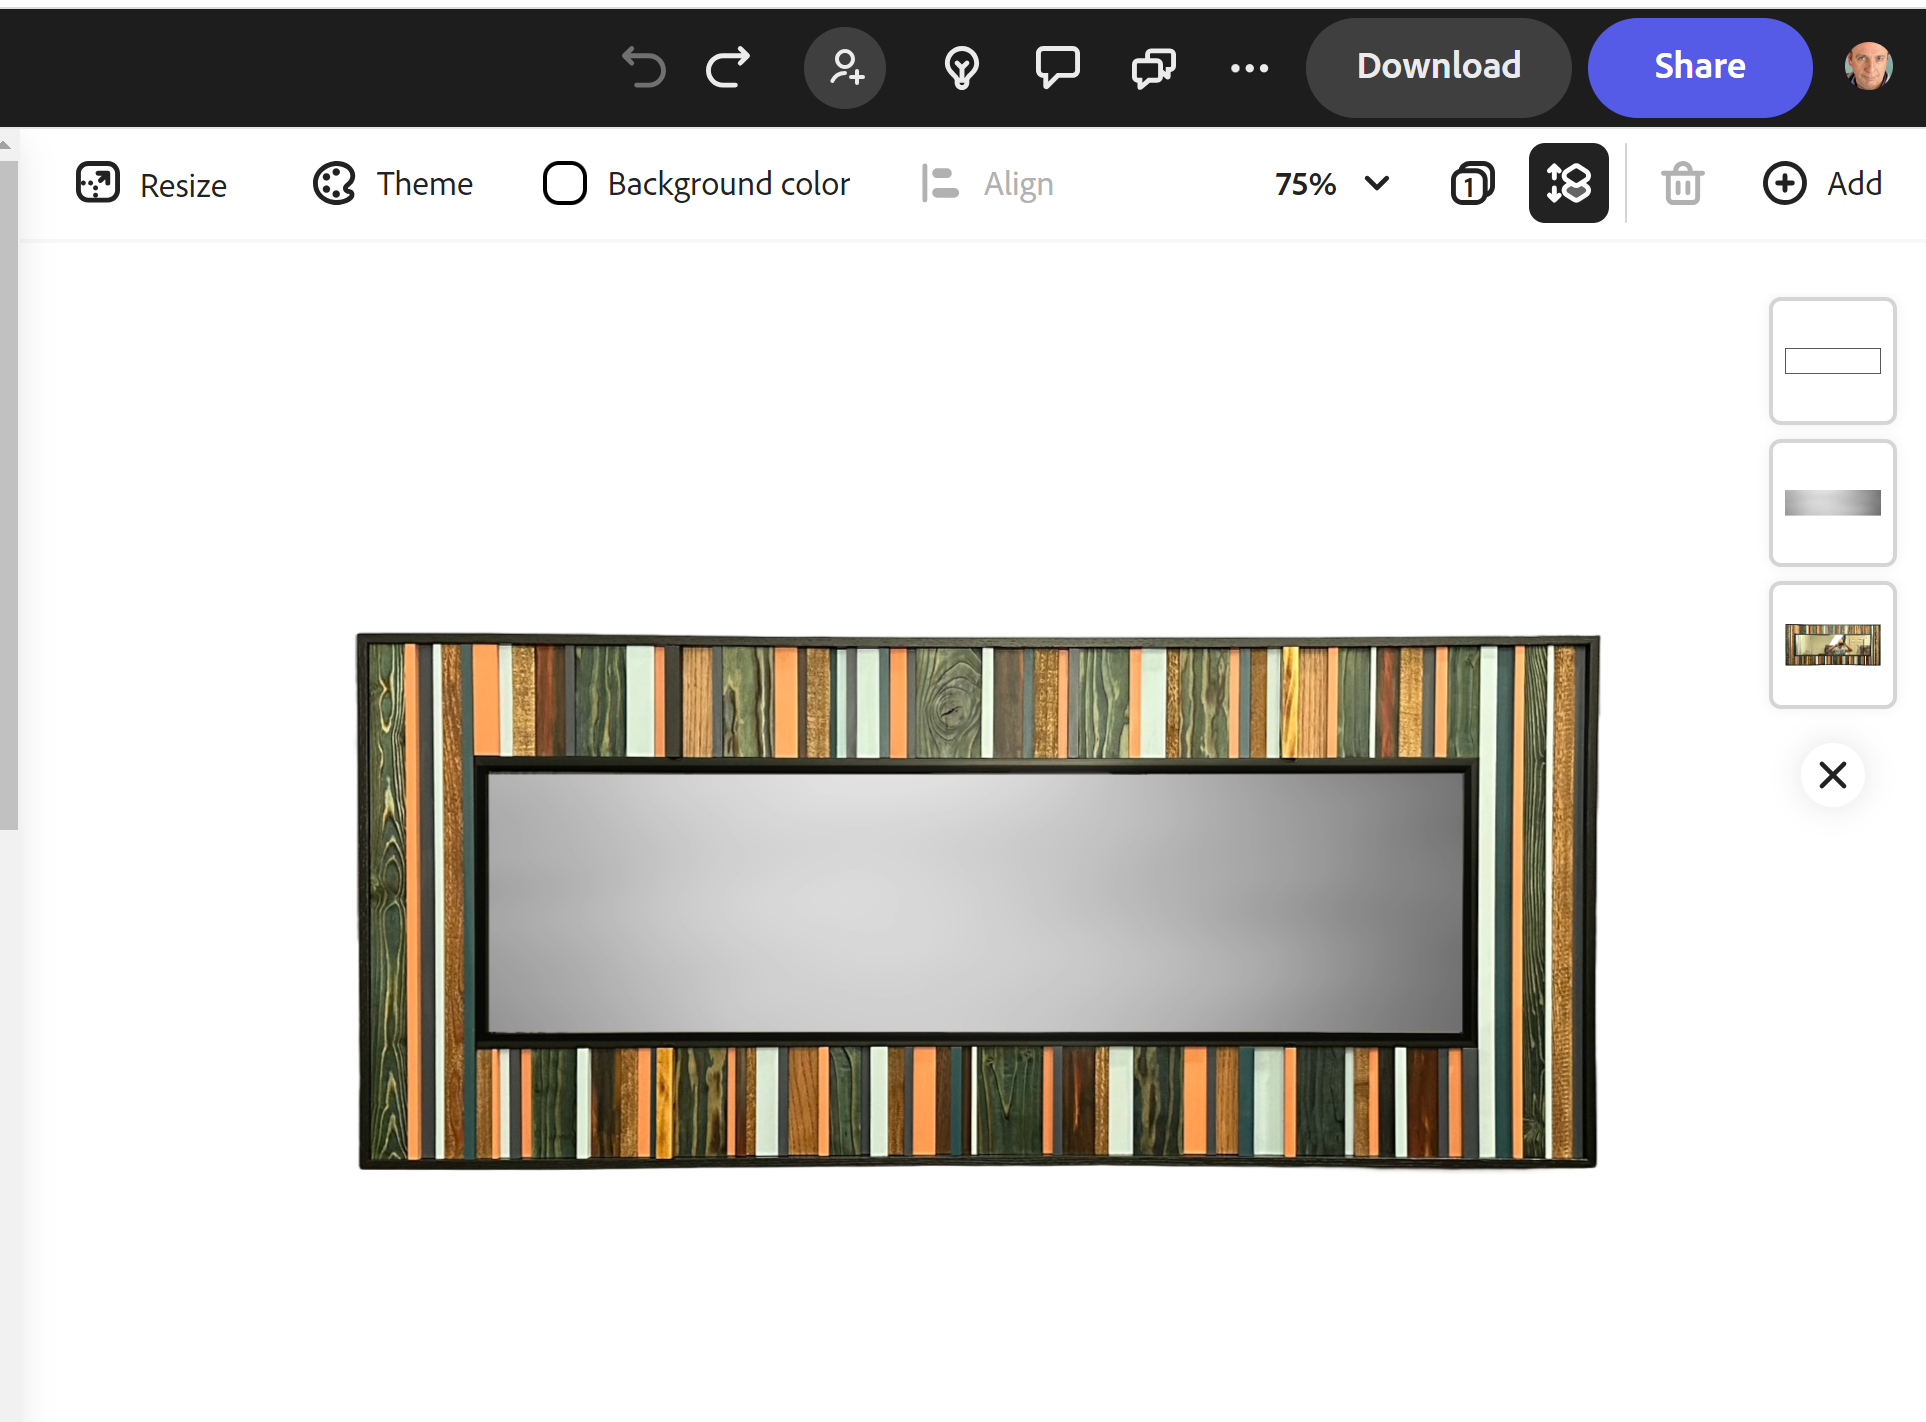Click the Background color swatch
The height and width of the screenshot is (1422, 1926).
pyautogui.click(x=565, y=184)
